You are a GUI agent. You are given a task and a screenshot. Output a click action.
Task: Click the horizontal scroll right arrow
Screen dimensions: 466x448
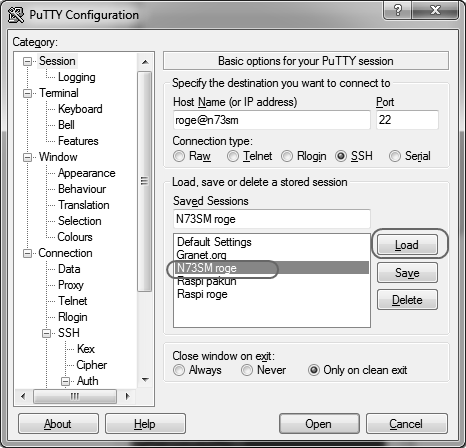pyautogui.click(x=128, y=396)
